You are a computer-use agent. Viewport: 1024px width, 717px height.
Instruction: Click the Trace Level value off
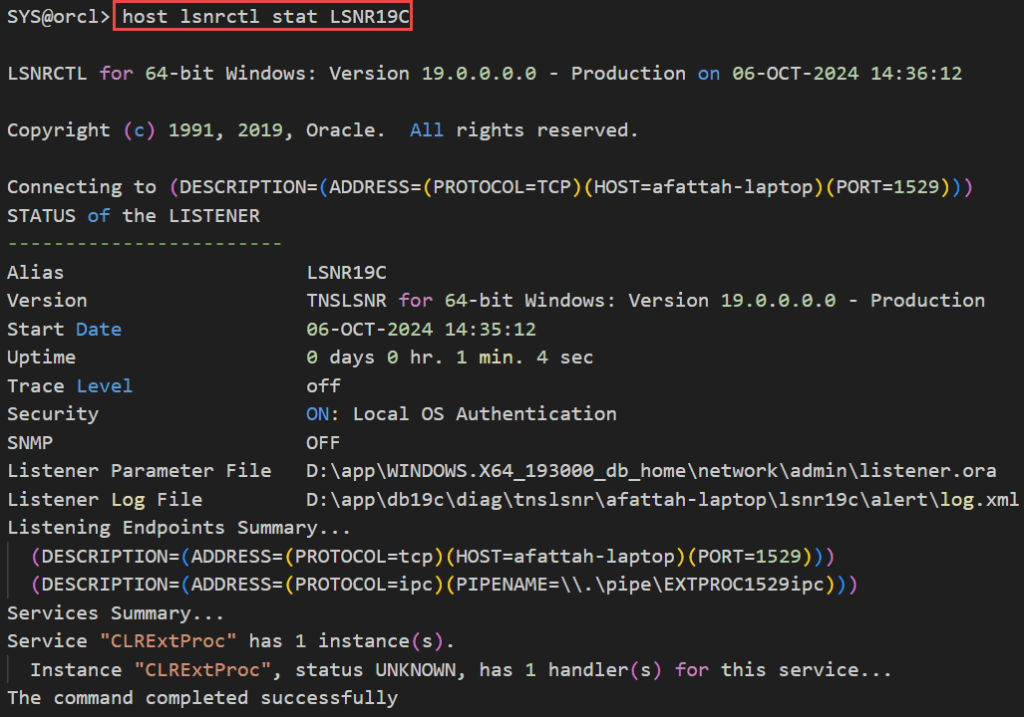(x=323, y=386)
